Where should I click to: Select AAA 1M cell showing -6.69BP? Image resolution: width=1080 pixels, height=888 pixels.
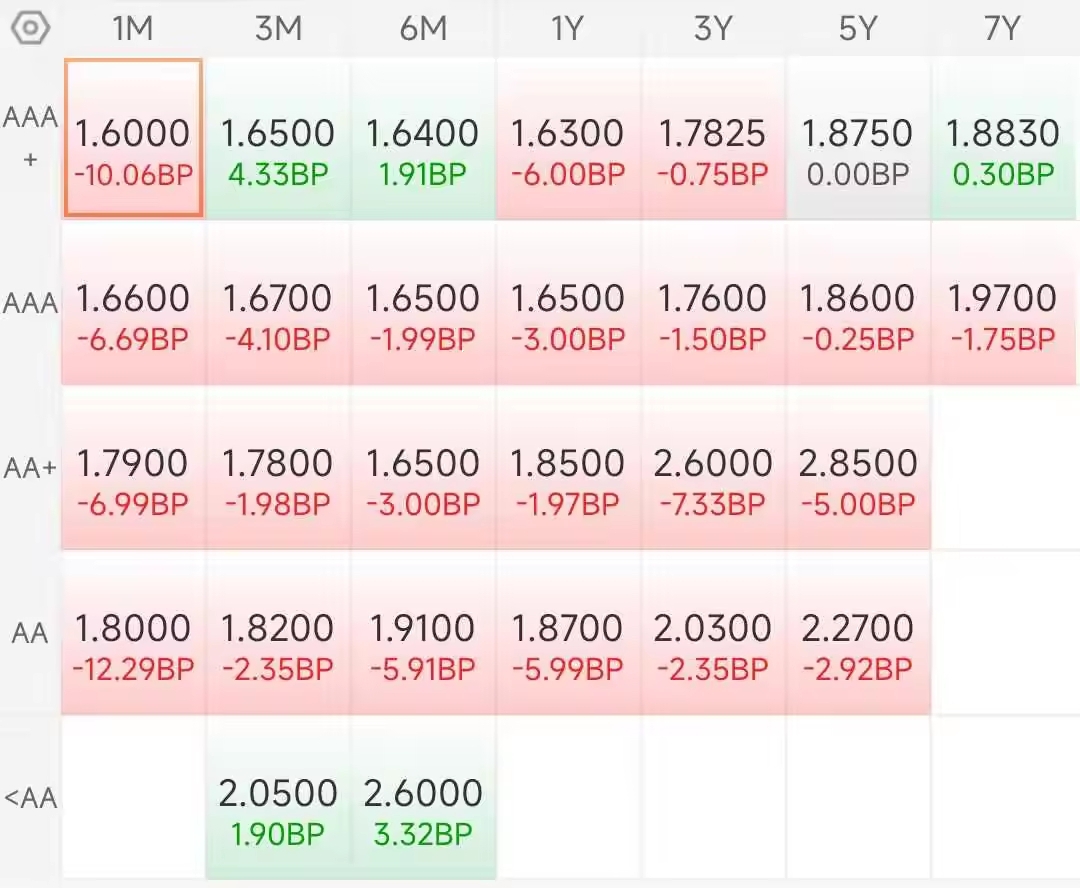(133, 303)
